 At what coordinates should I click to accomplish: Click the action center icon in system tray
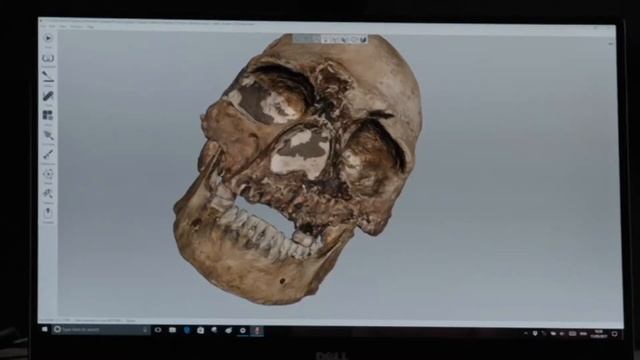614,334
